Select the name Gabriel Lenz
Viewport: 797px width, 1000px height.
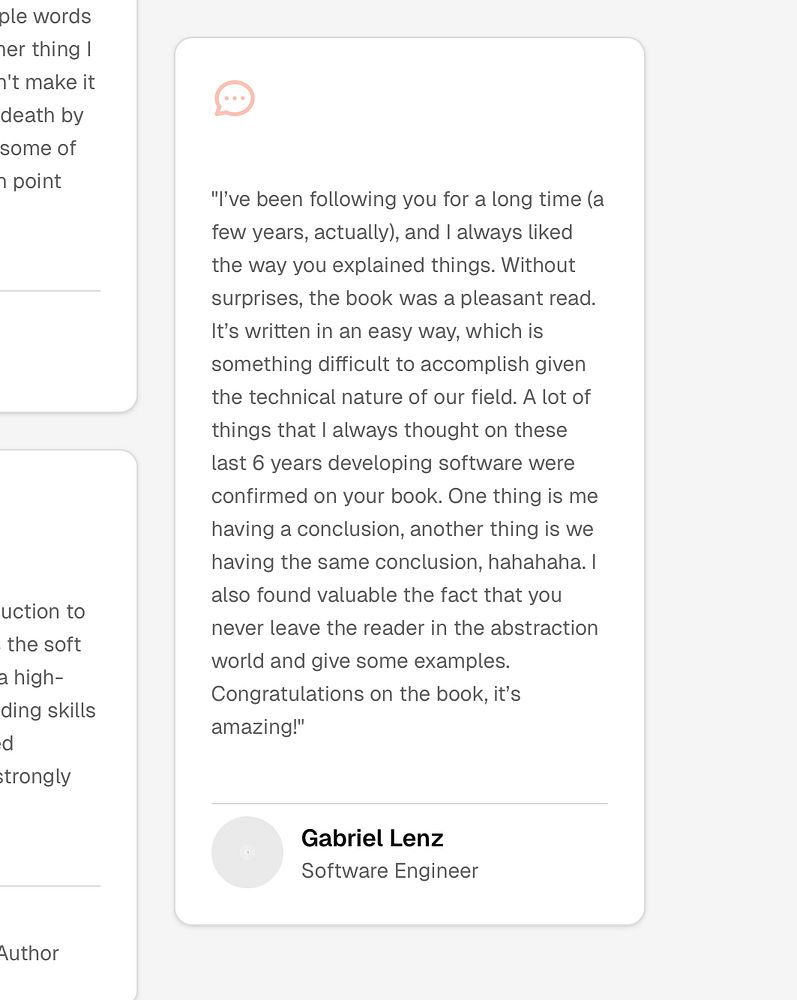(x=372, y=838)
